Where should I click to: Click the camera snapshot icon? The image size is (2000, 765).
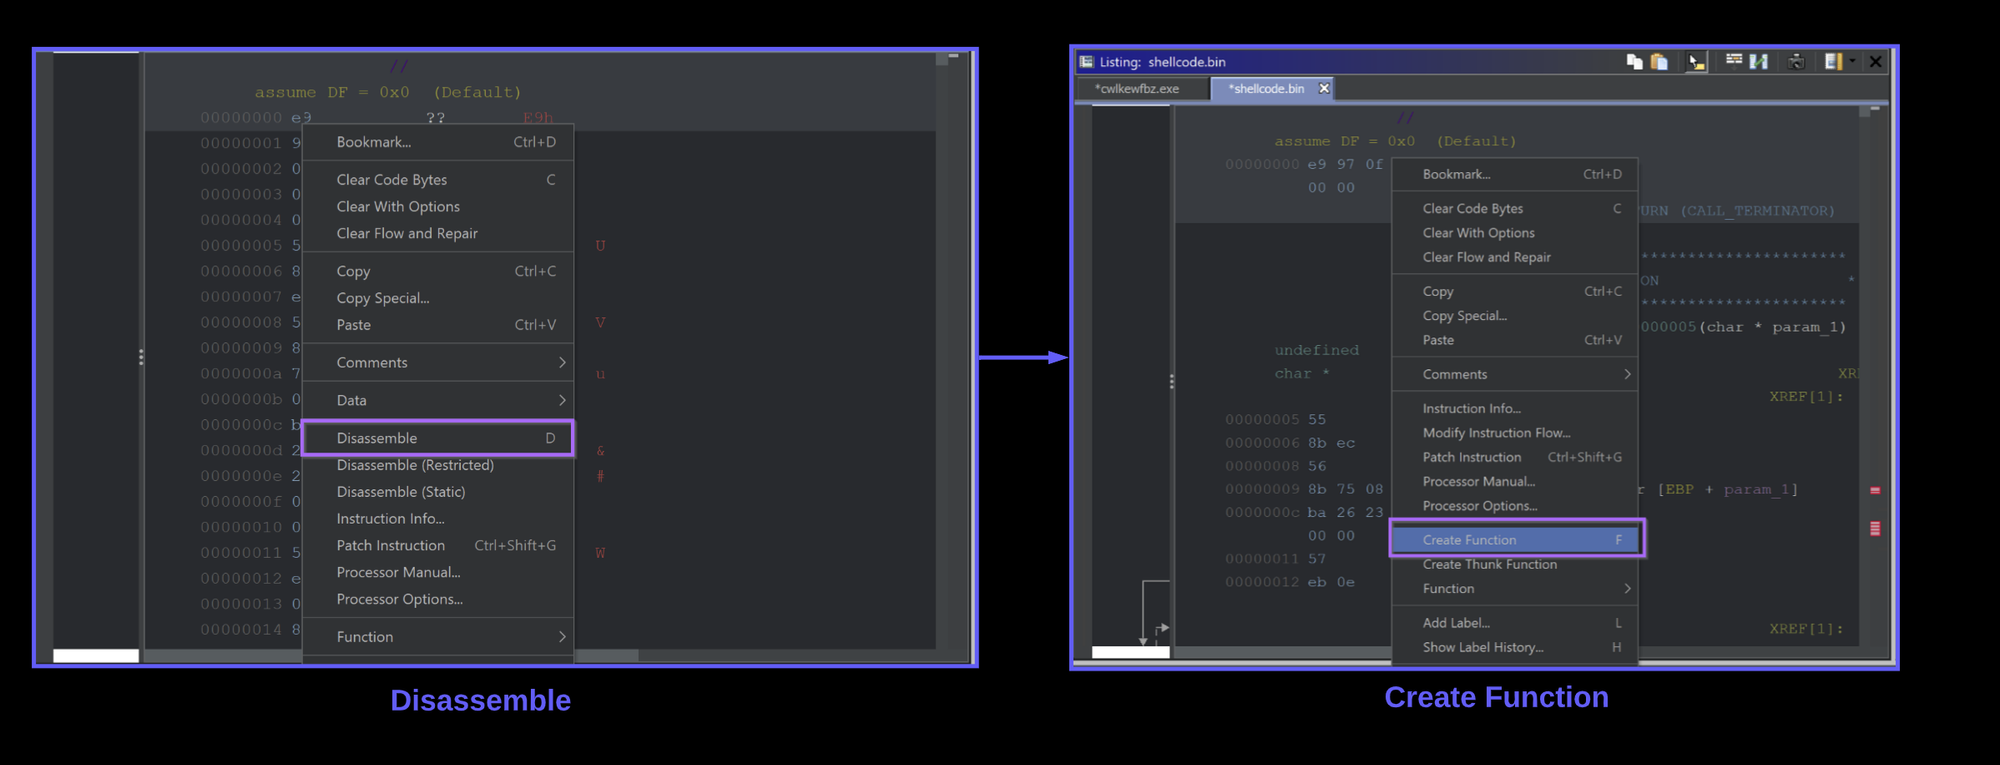1796,62
